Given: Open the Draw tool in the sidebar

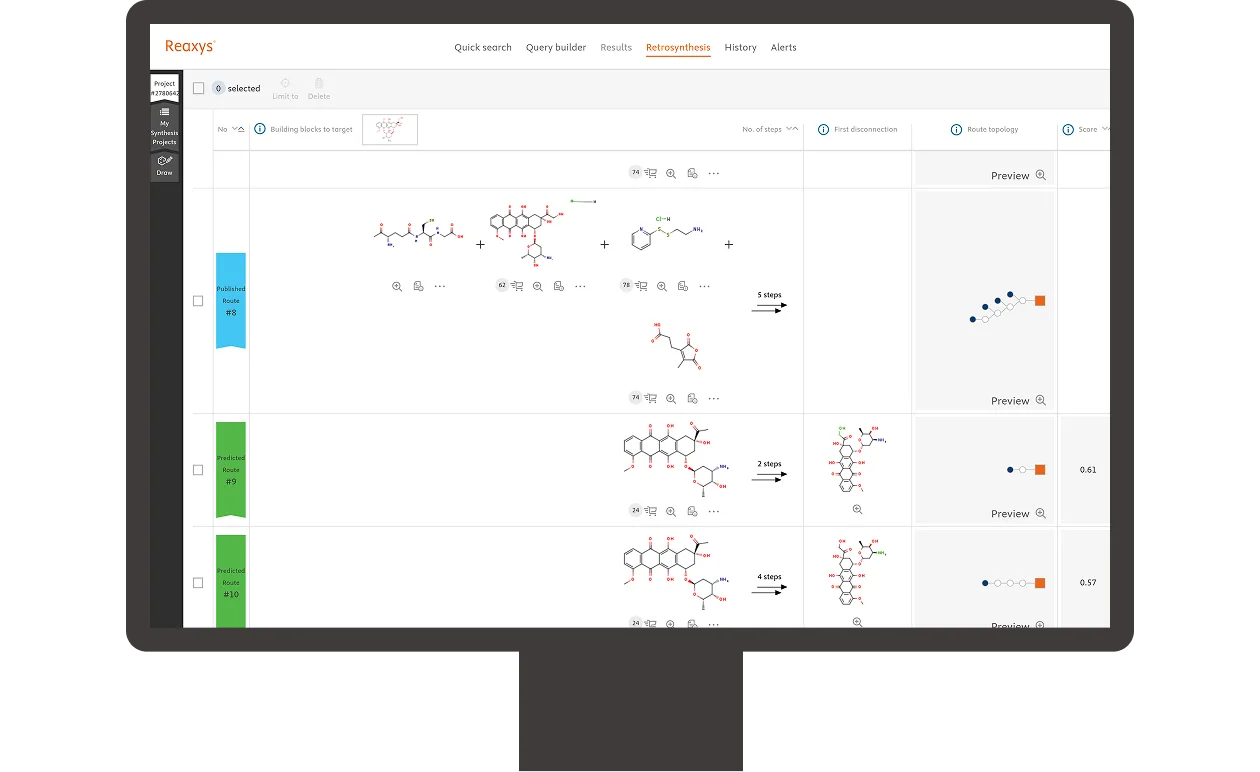Looking at the screenshot, I should pyautogui.click(x=164, y=167).
